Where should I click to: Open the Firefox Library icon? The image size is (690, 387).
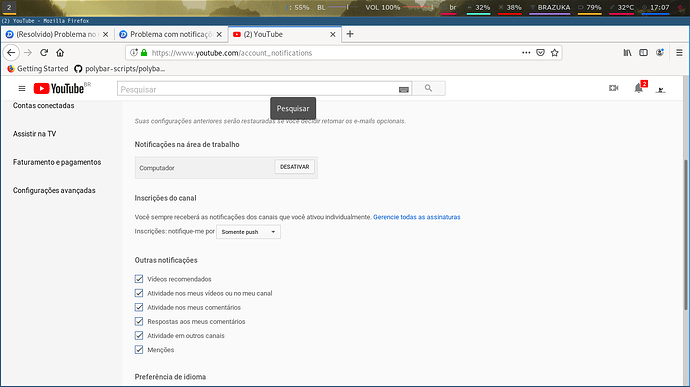pyautogui.click(x=628, y=53)
